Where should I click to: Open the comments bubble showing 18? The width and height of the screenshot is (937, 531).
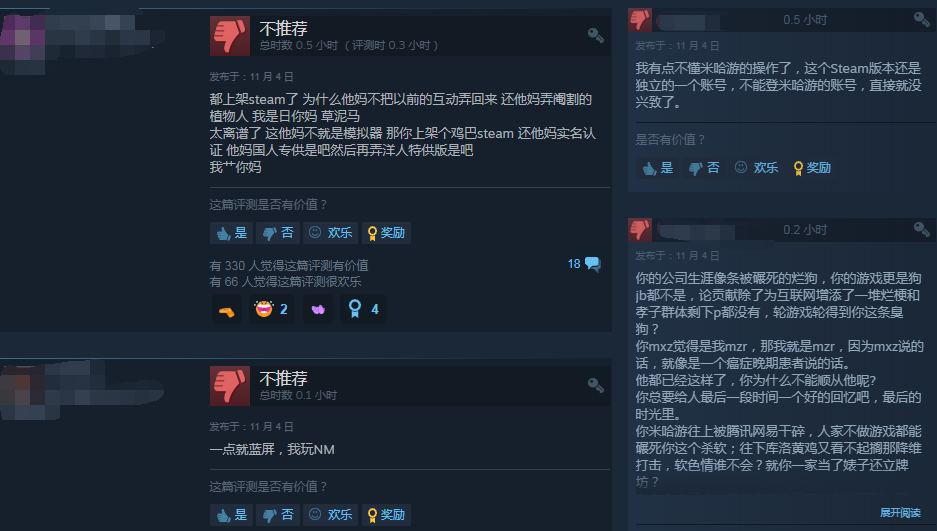(584, 264)
